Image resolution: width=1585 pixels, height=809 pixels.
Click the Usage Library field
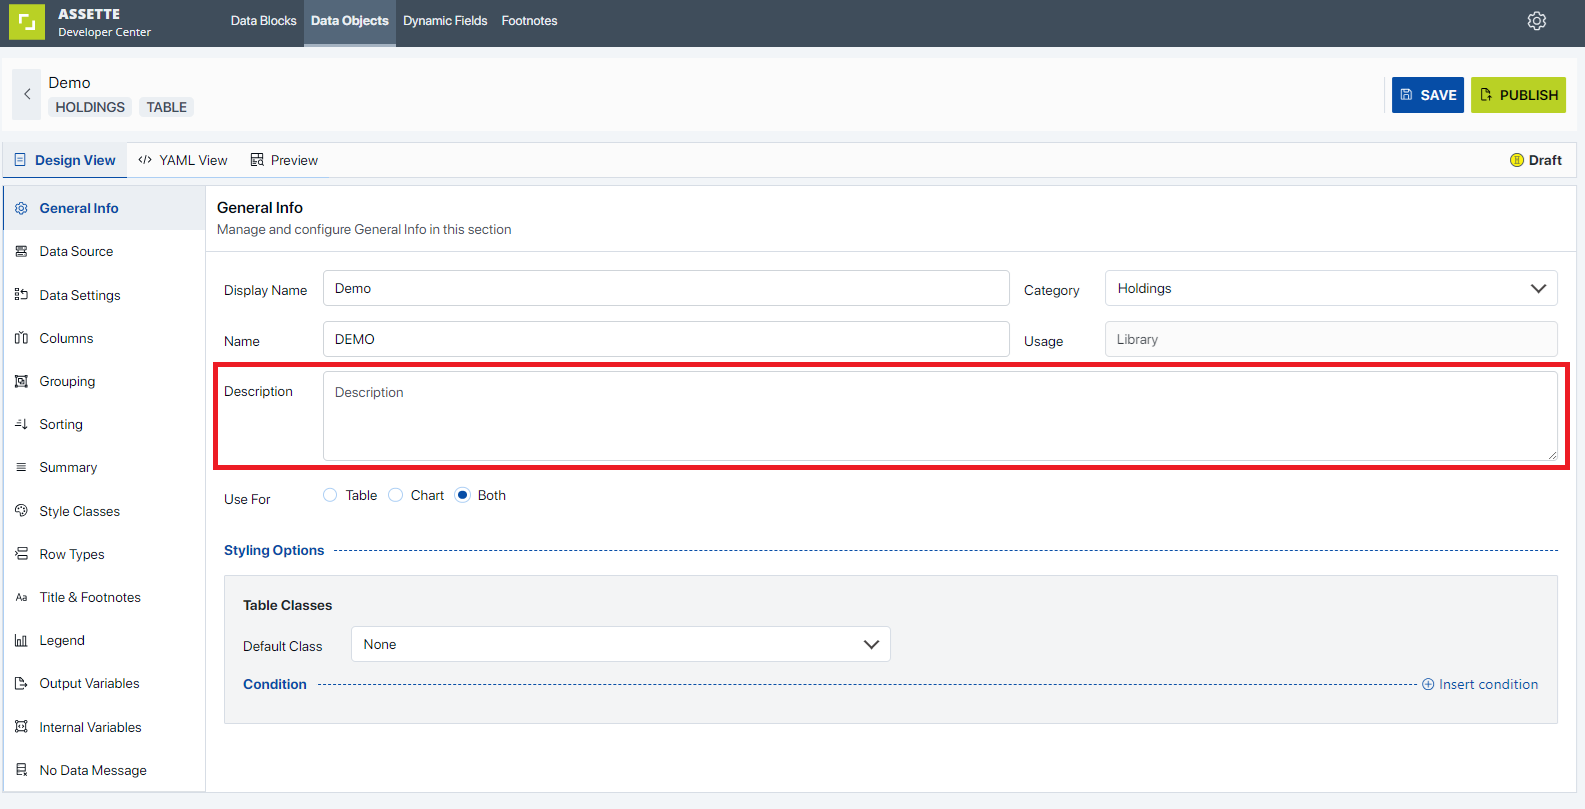click(x=1331, y=339)
